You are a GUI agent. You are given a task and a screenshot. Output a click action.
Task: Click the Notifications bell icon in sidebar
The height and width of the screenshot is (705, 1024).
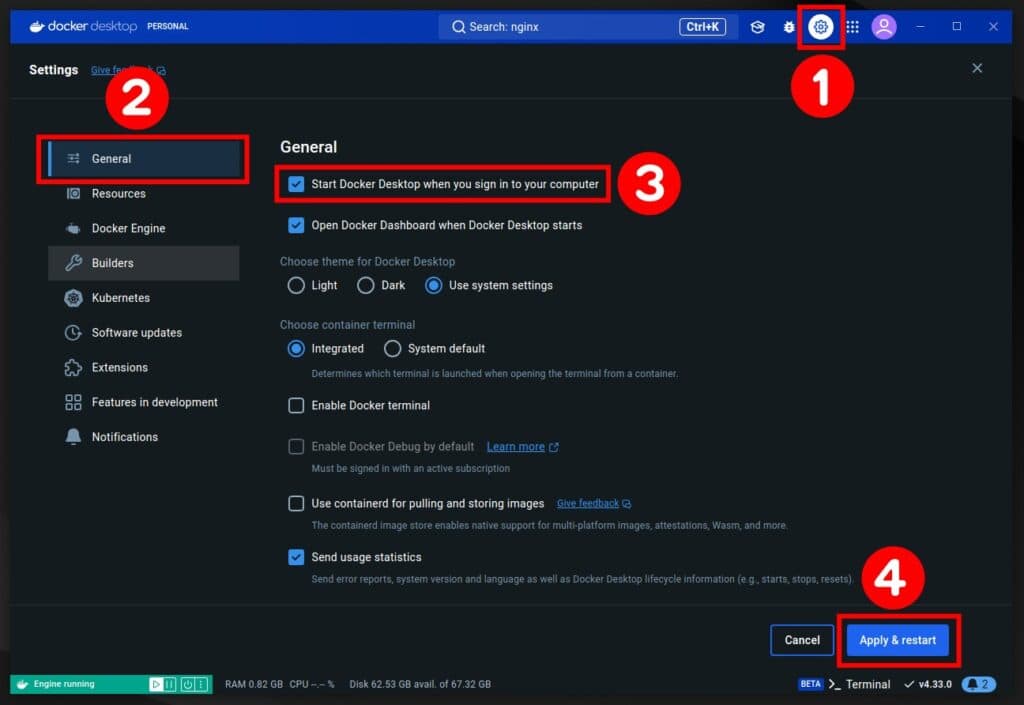[x=73, y=437]
